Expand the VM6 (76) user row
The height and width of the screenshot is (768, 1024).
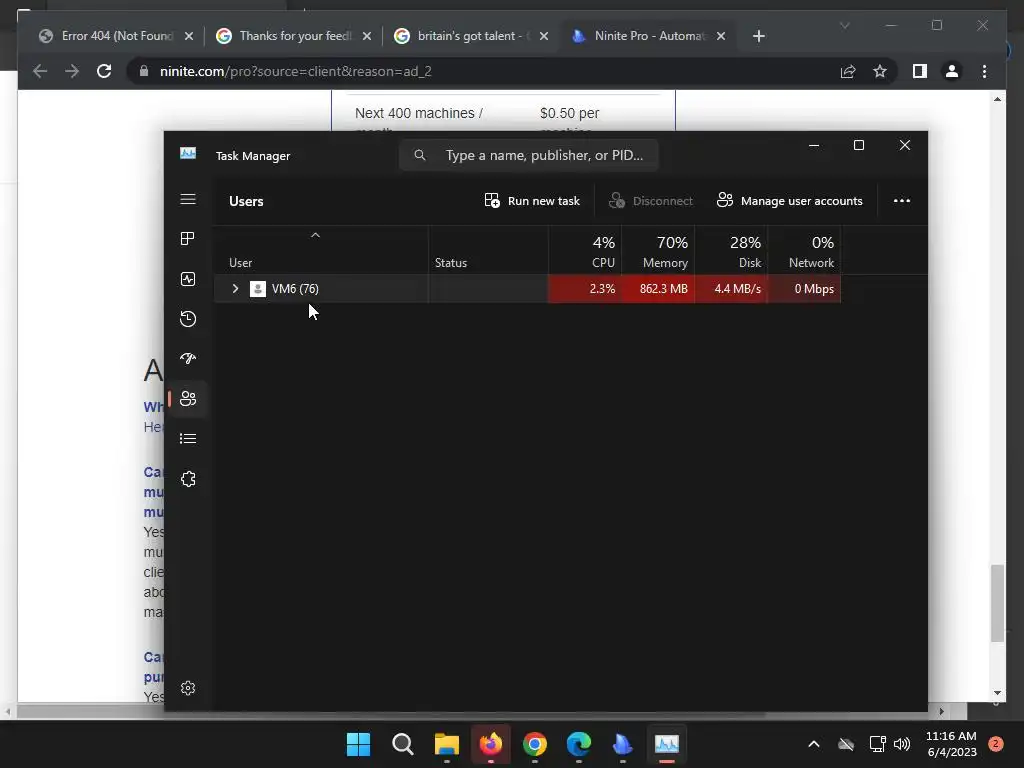tap(236, 289)
